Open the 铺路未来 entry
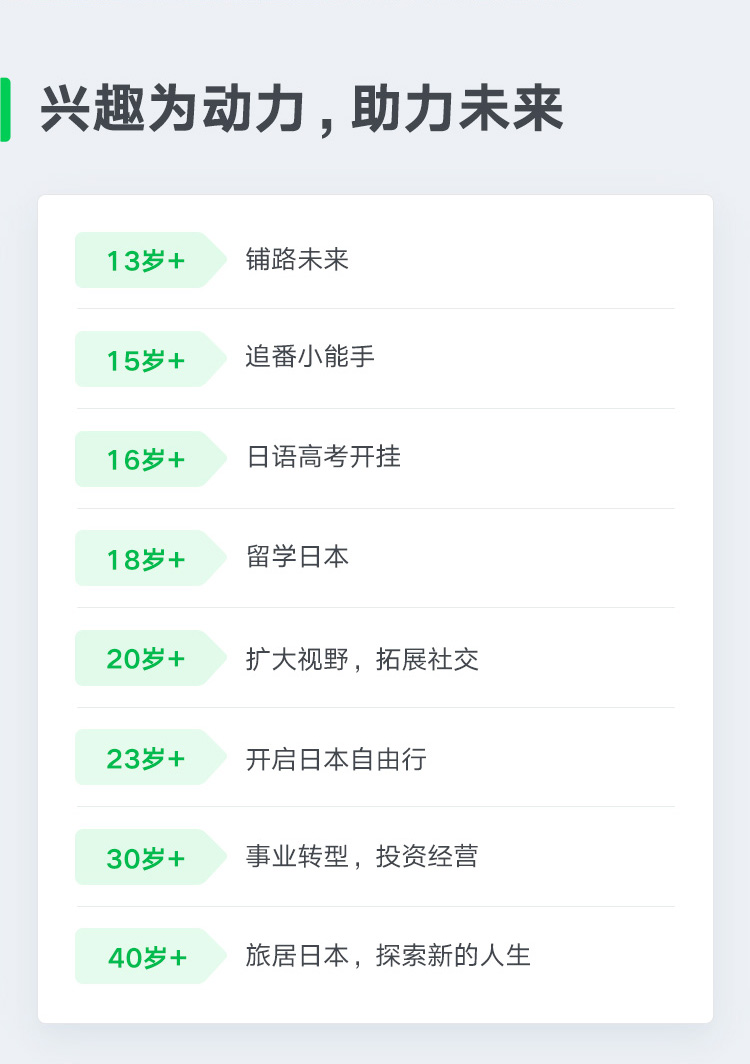 (x=297, y=259)
